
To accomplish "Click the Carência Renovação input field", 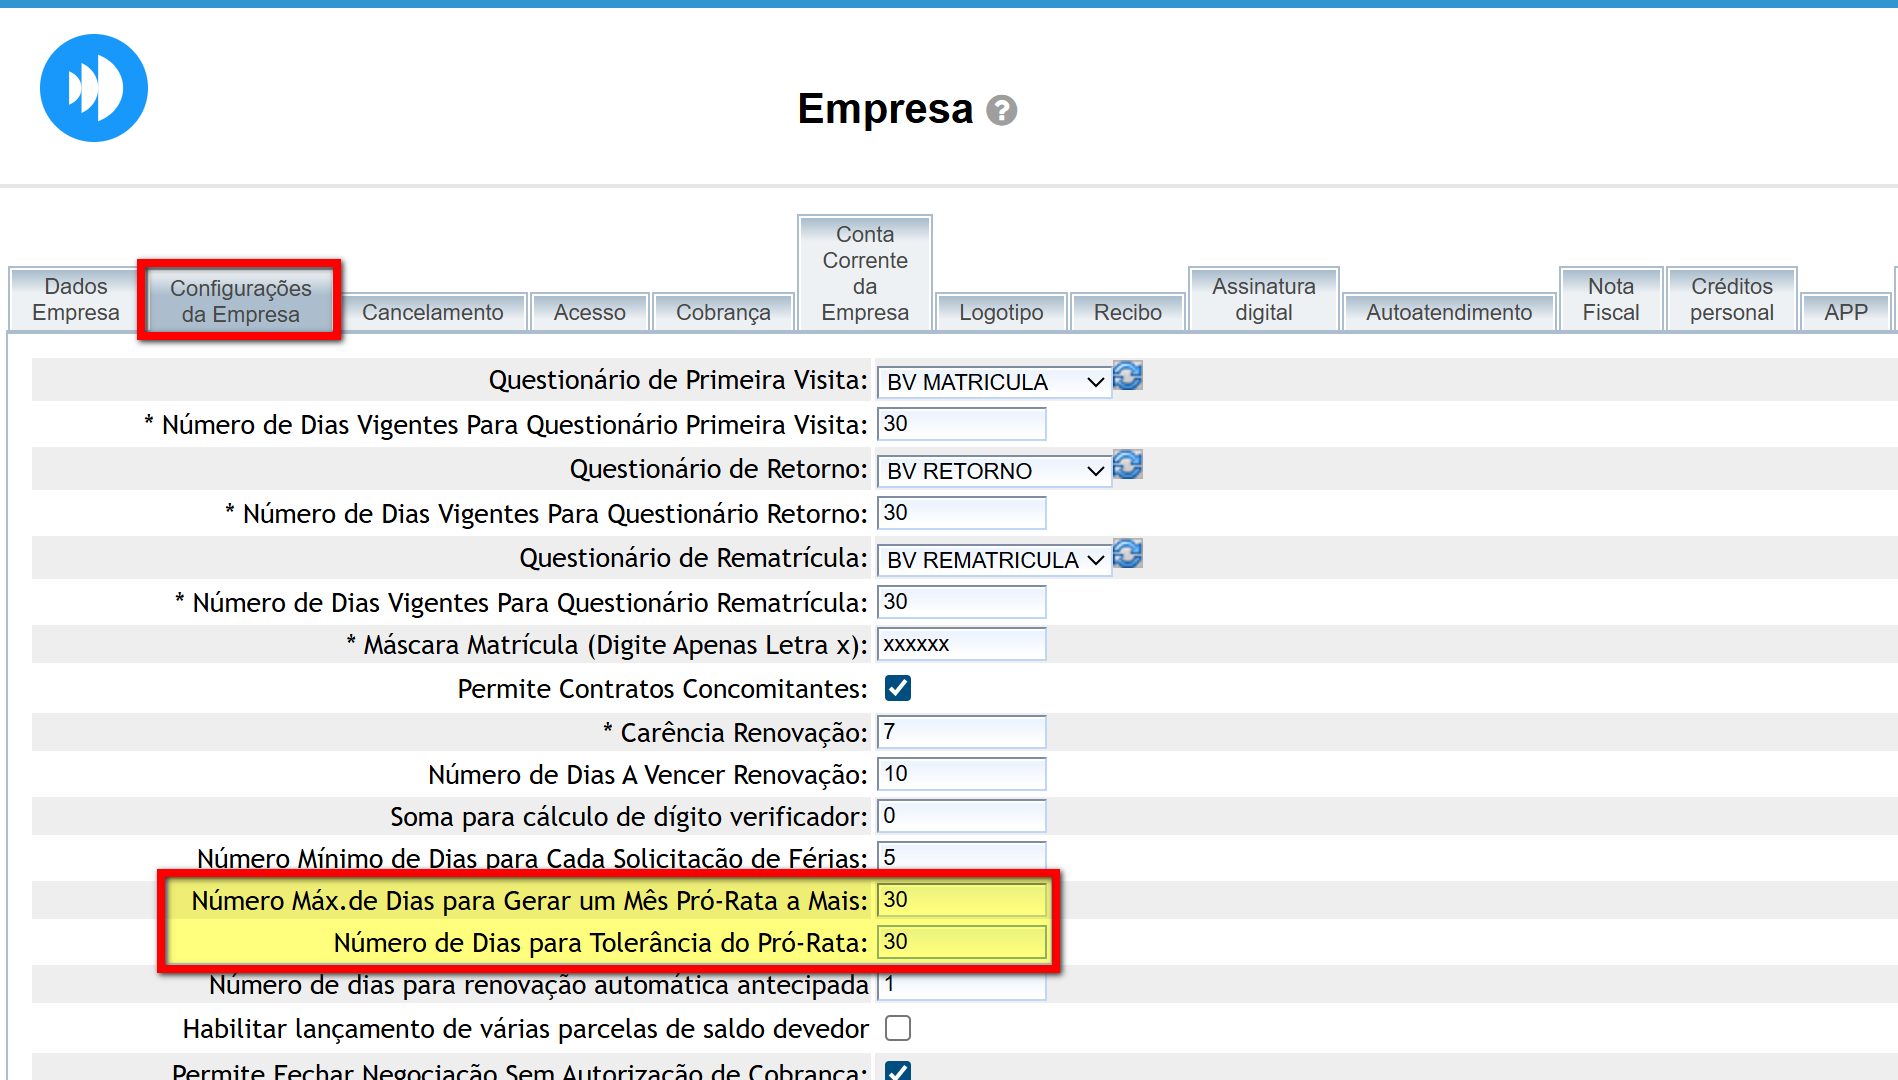I will coord(961,732).
